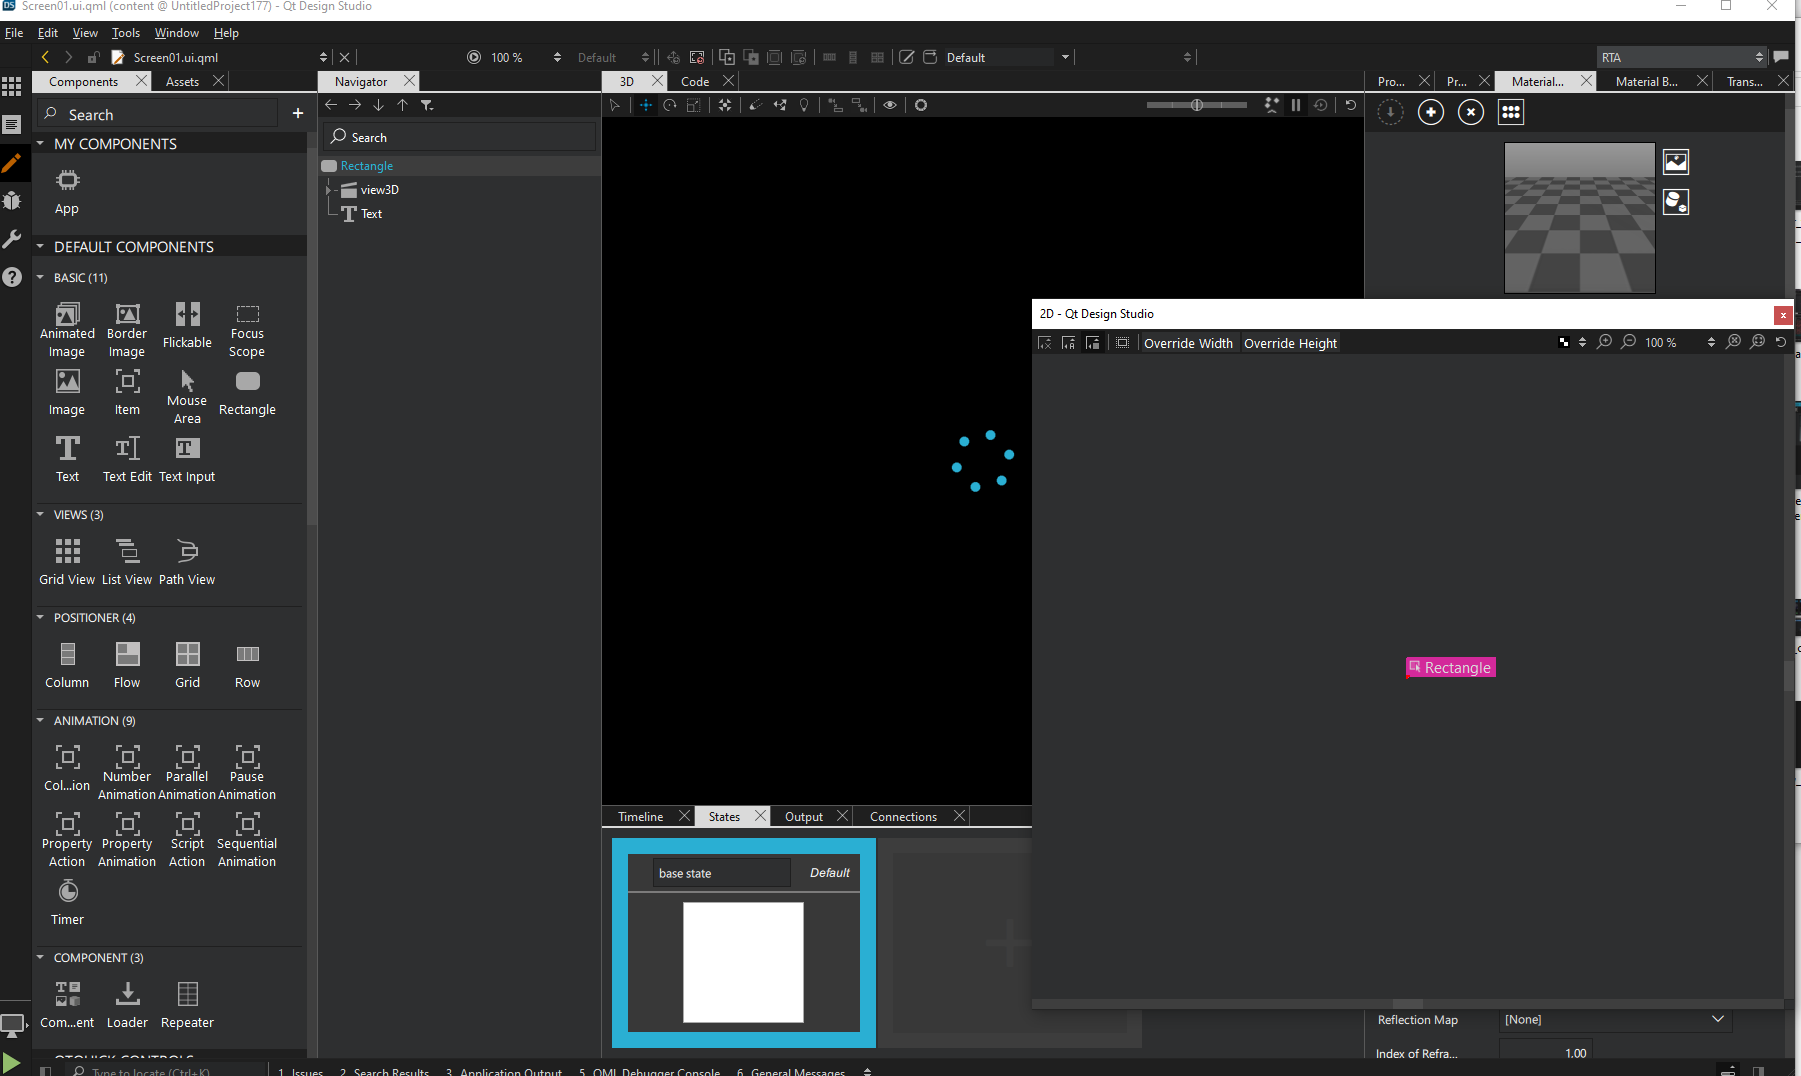The width and height of the screenshot is (1801, 1076).
Task: Click the Override Height button
Action: pos(1290,343)
